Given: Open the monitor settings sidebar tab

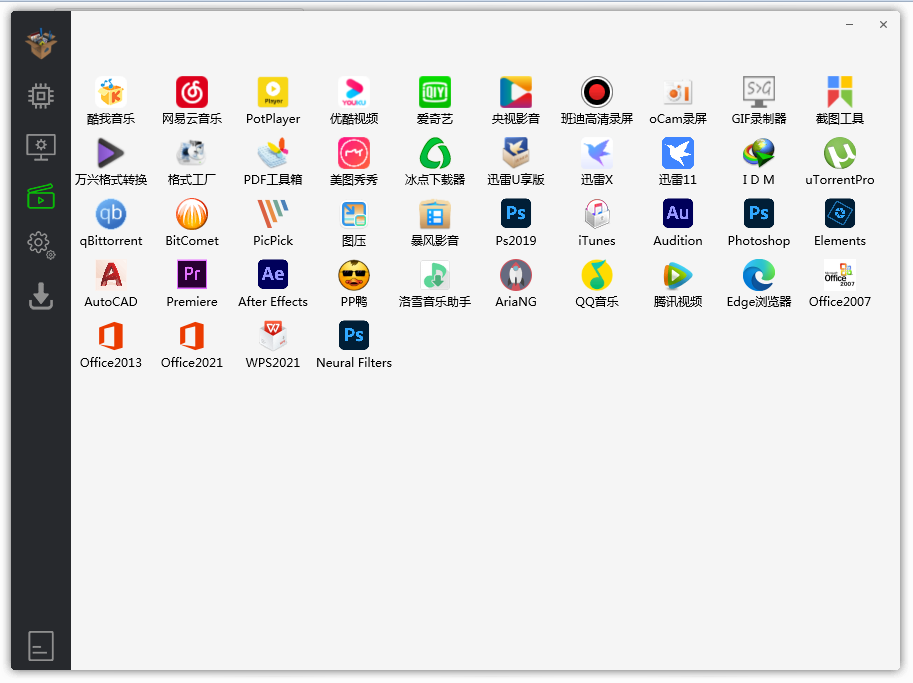Looking at the screenshot, I should point(41,147).
